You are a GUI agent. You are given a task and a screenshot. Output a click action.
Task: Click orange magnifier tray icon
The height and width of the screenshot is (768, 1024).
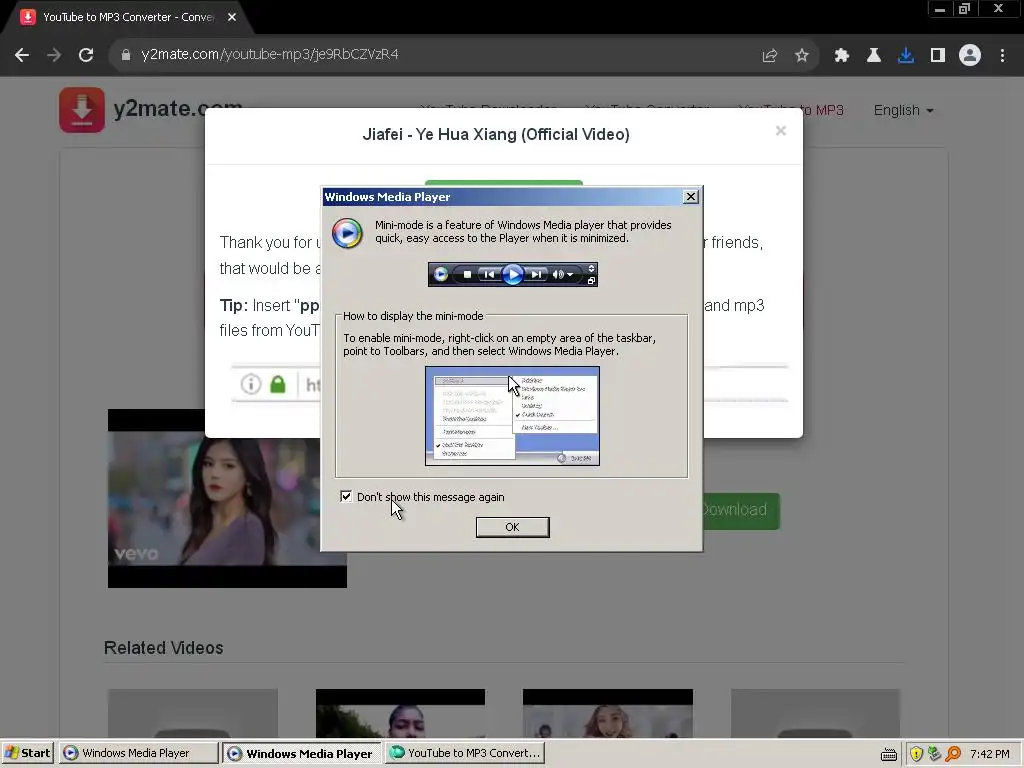click(953, 754)
